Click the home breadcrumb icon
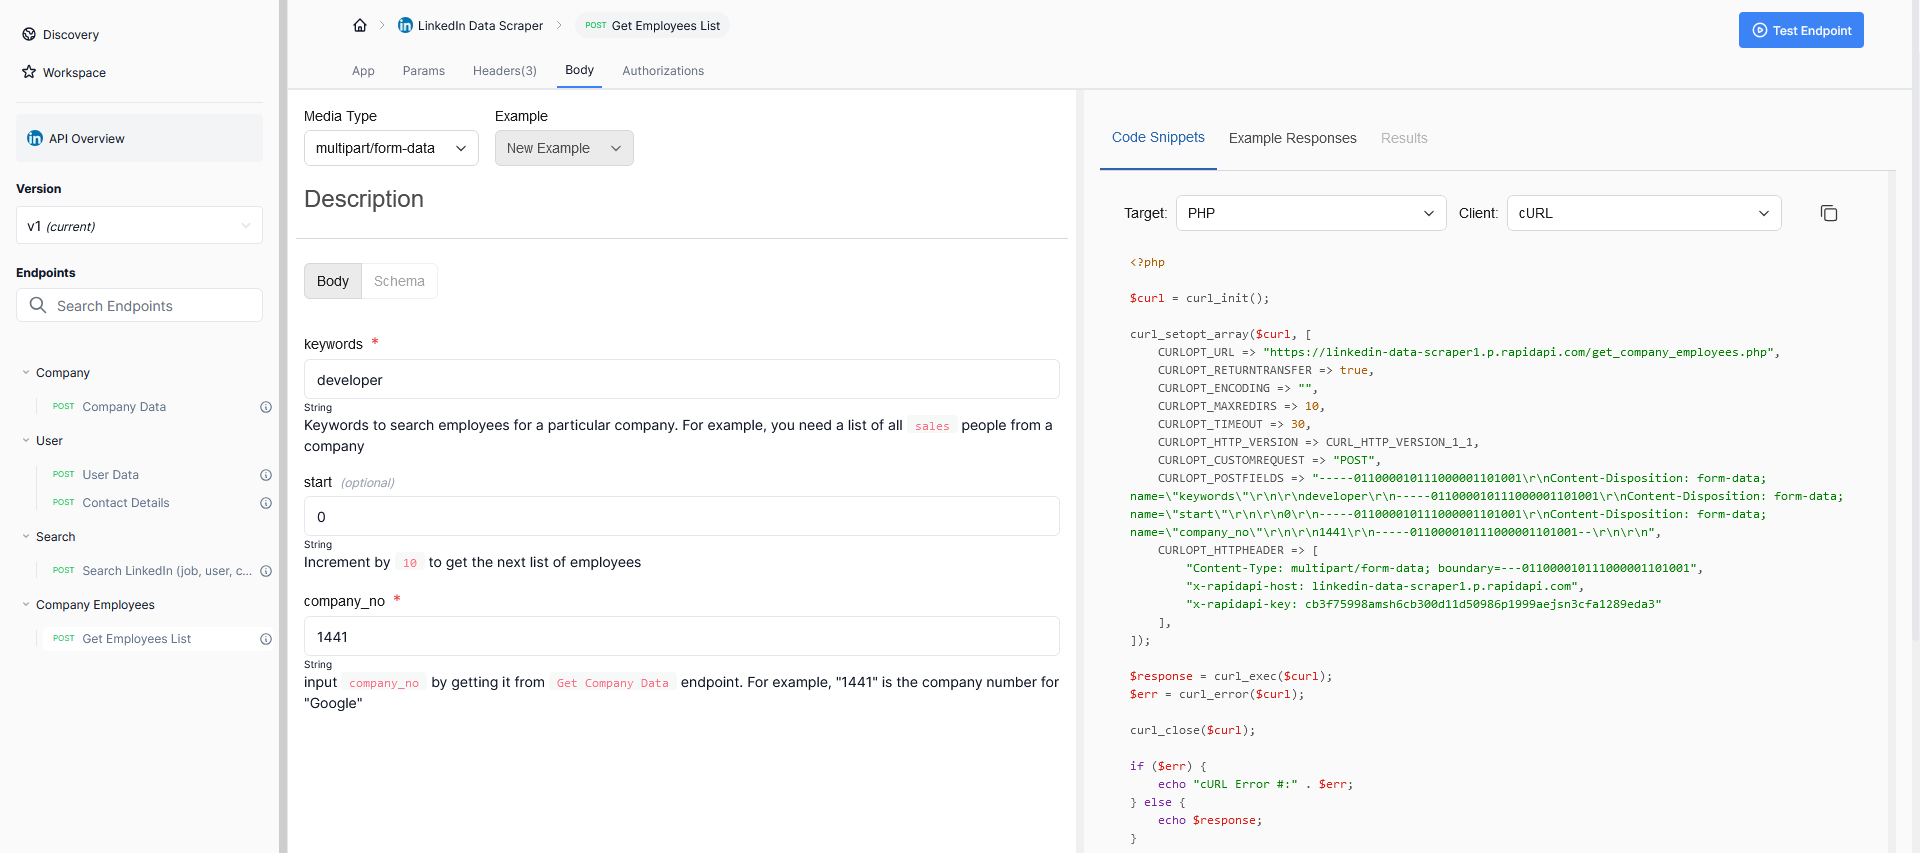Screen dimensions: 1920x853 click(360, 26)
